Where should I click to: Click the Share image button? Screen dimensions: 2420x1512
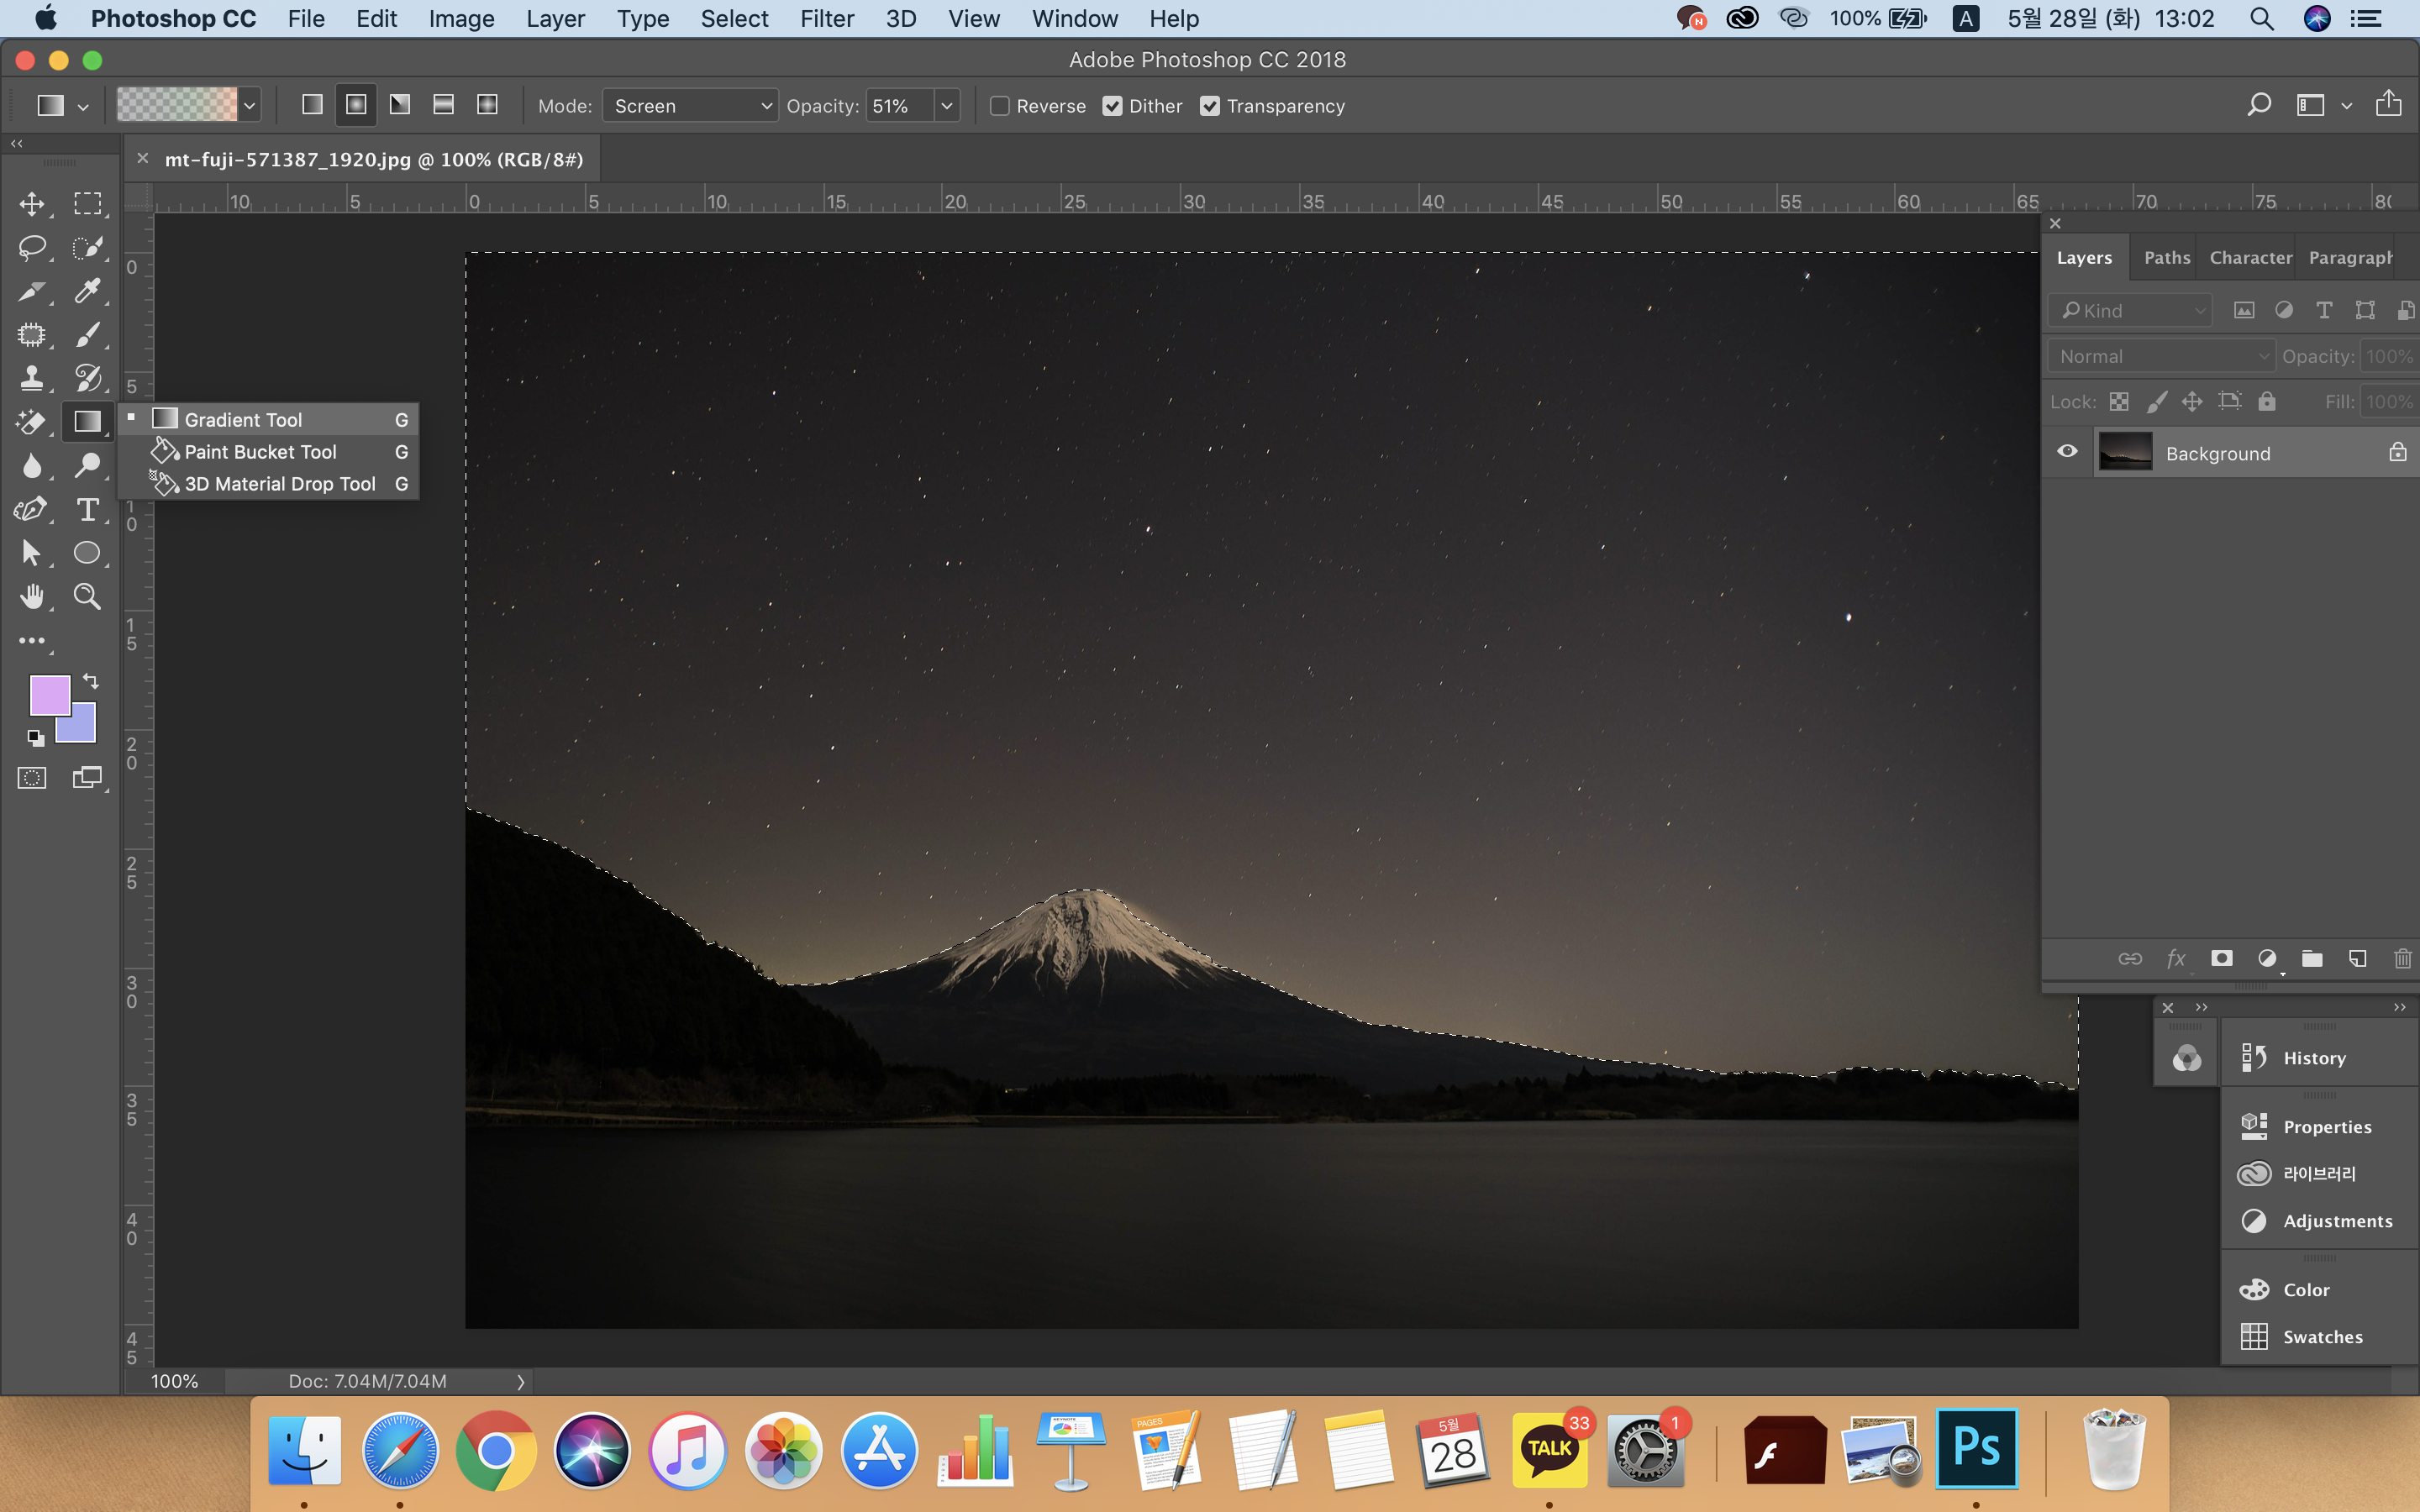point(2388,103)
